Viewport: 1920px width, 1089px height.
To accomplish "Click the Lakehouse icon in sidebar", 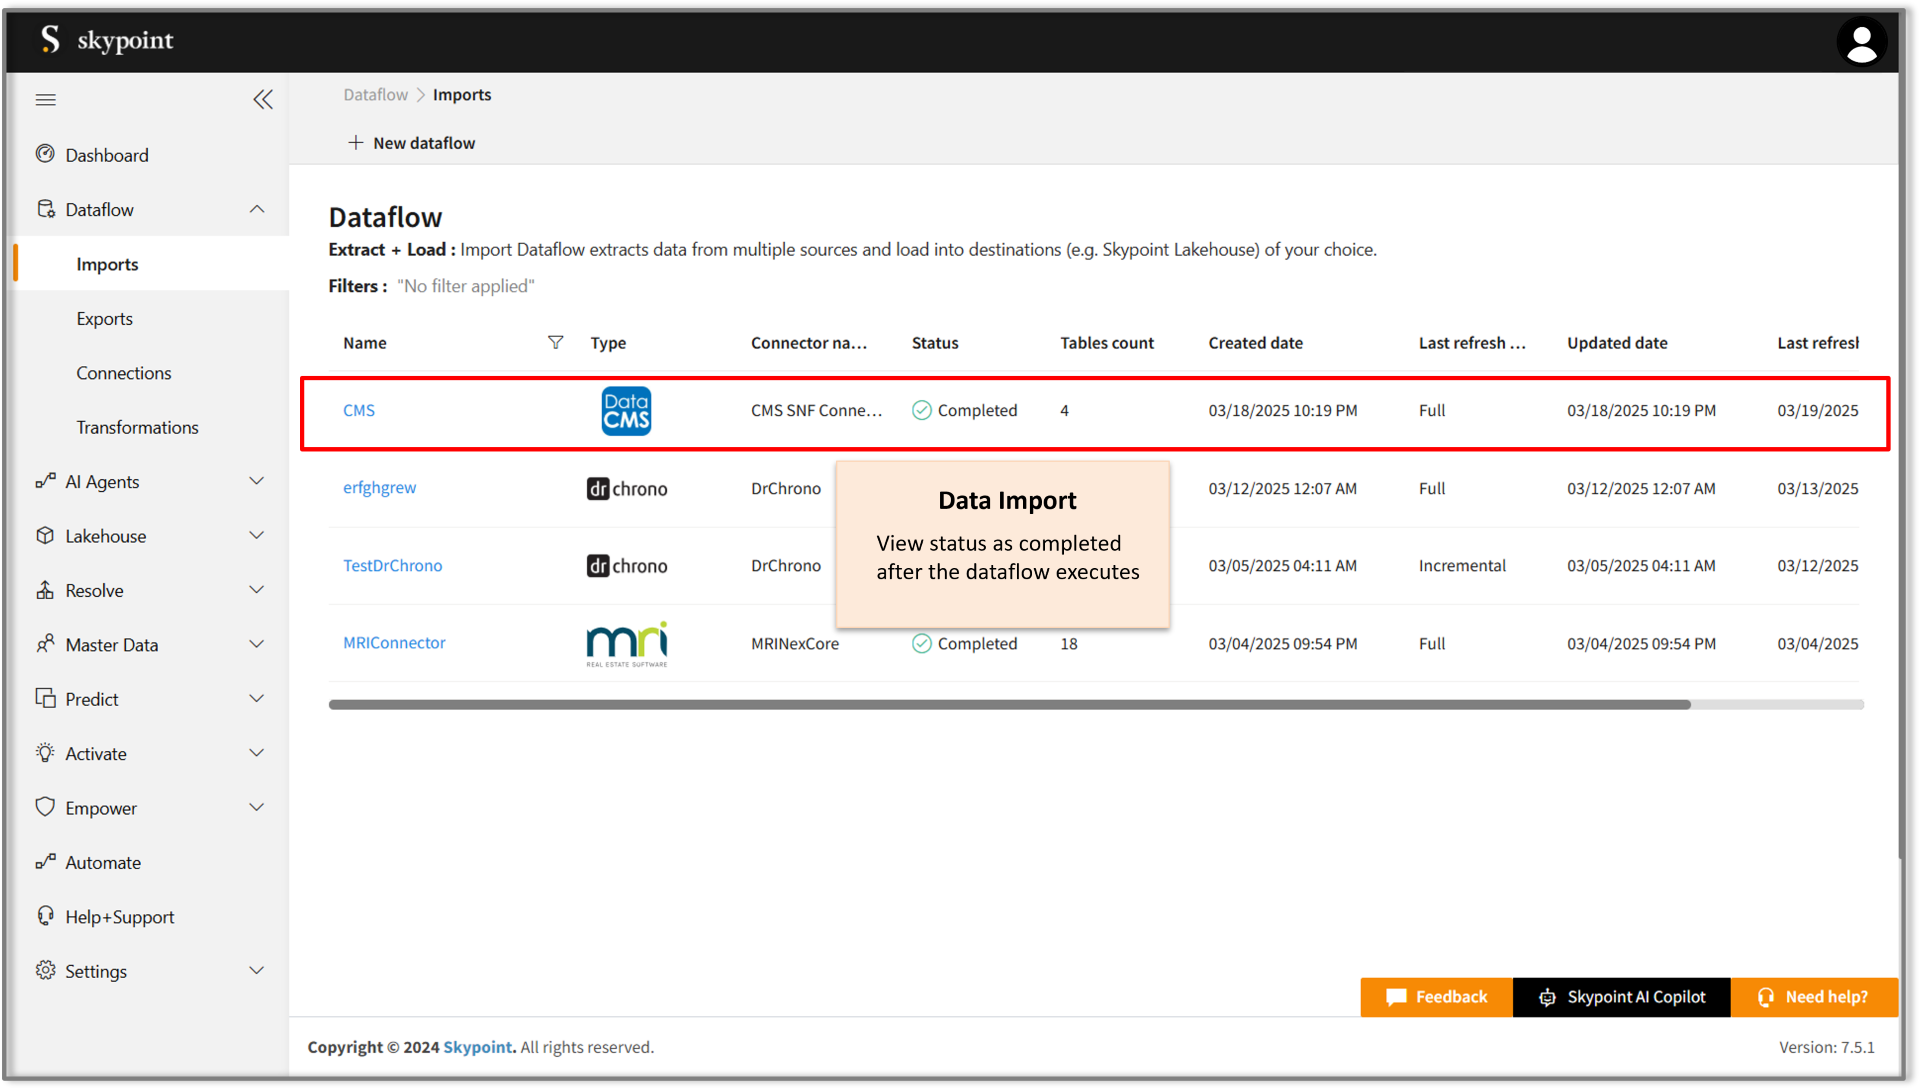I will tap(46, 535).
